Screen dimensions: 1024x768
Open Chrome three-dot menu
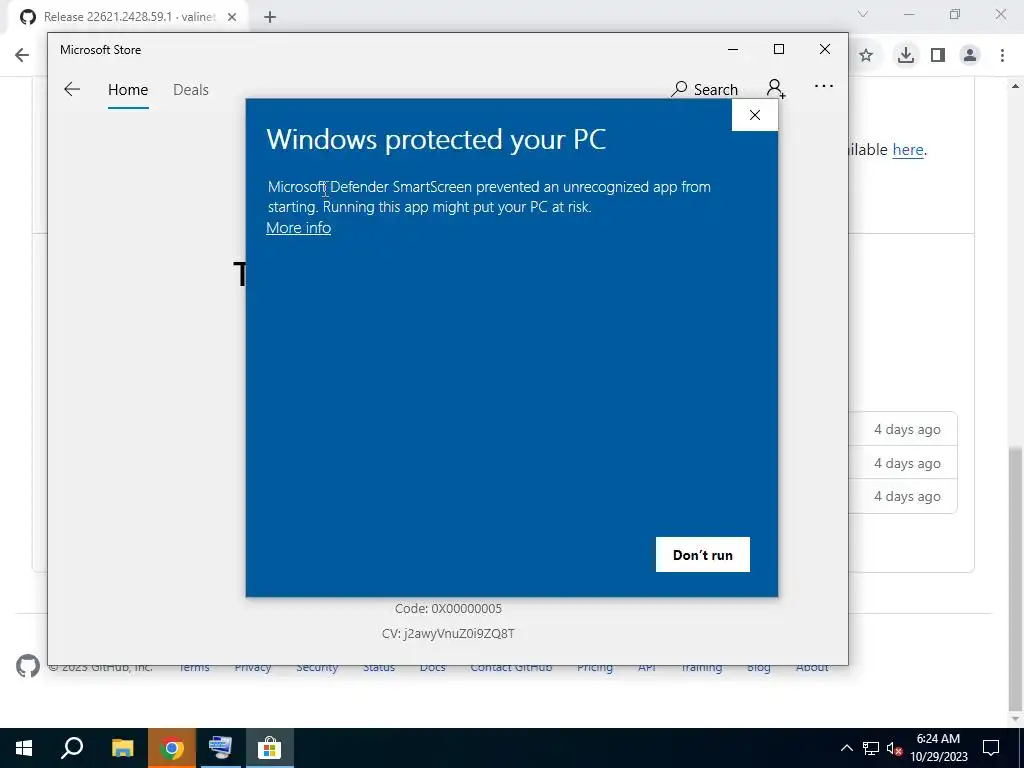tap(1002, 56)
